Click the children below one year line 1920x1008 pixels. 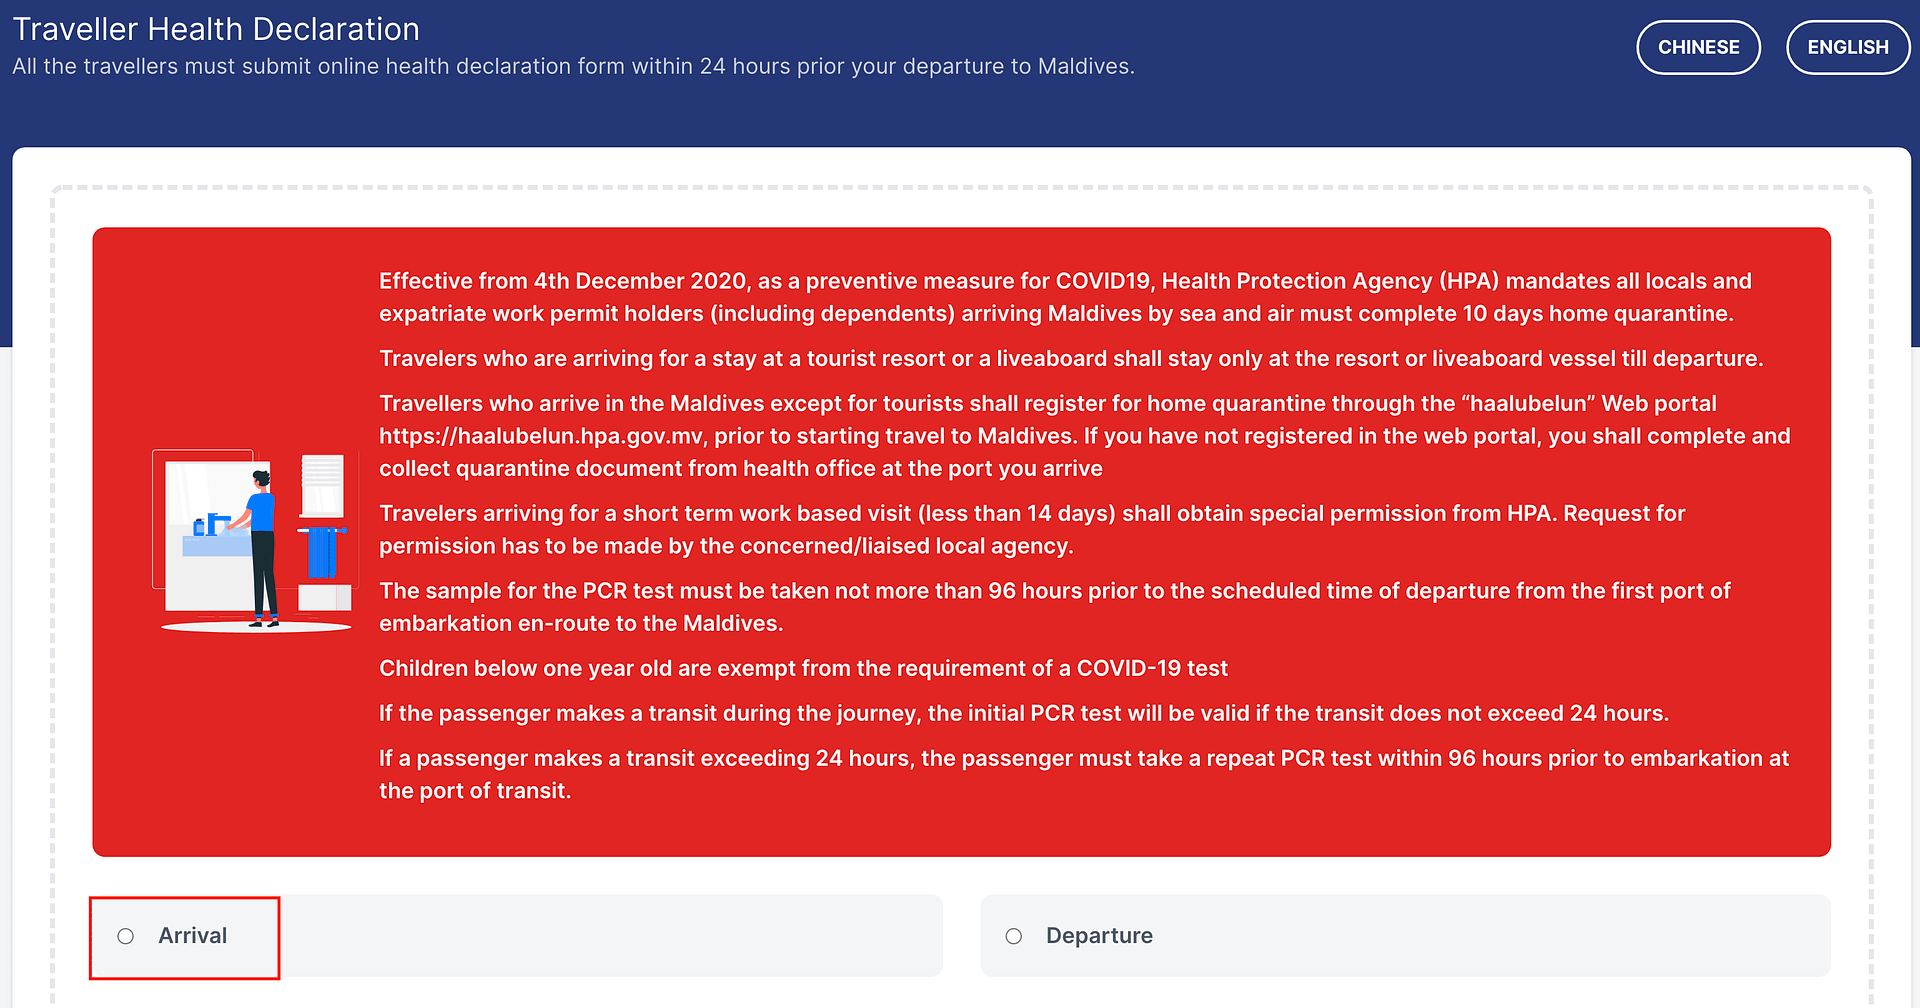(803, 668)
